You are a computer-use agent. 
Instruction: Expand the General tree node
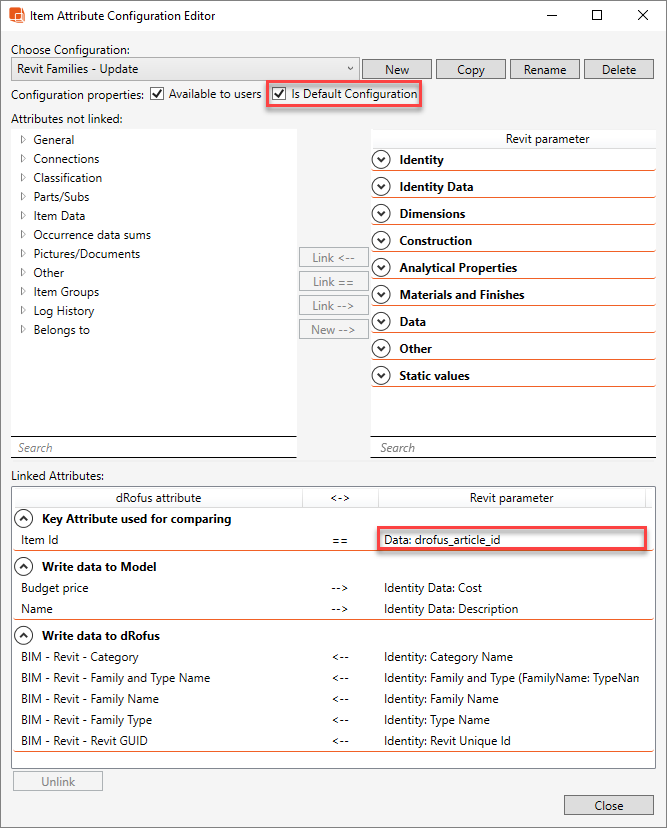[23, 140]
